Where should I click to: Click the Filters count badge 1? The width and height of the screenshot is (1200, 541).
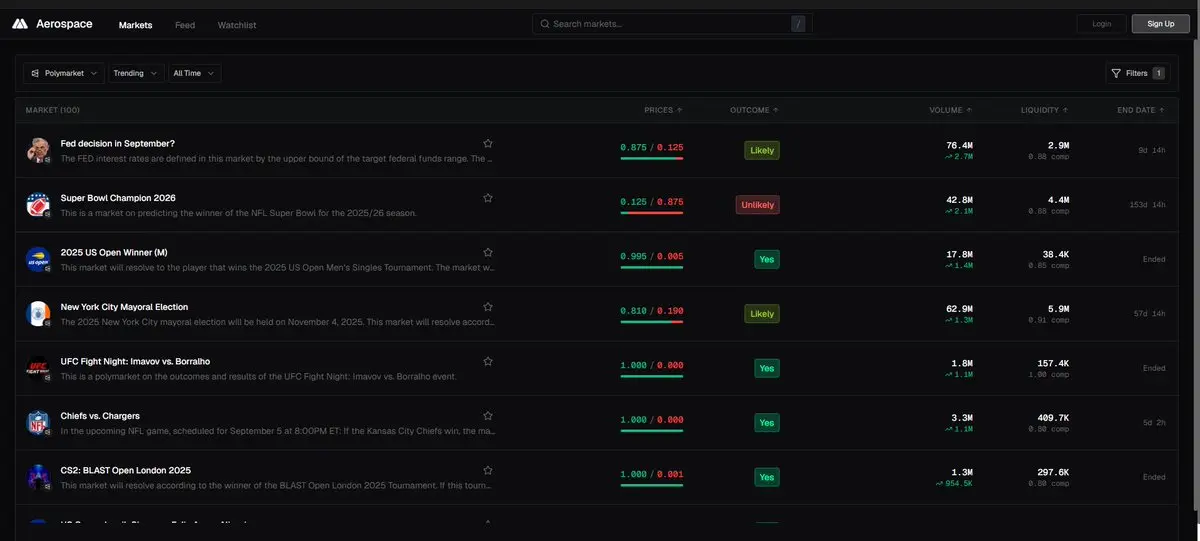[x=1158, y=73]
